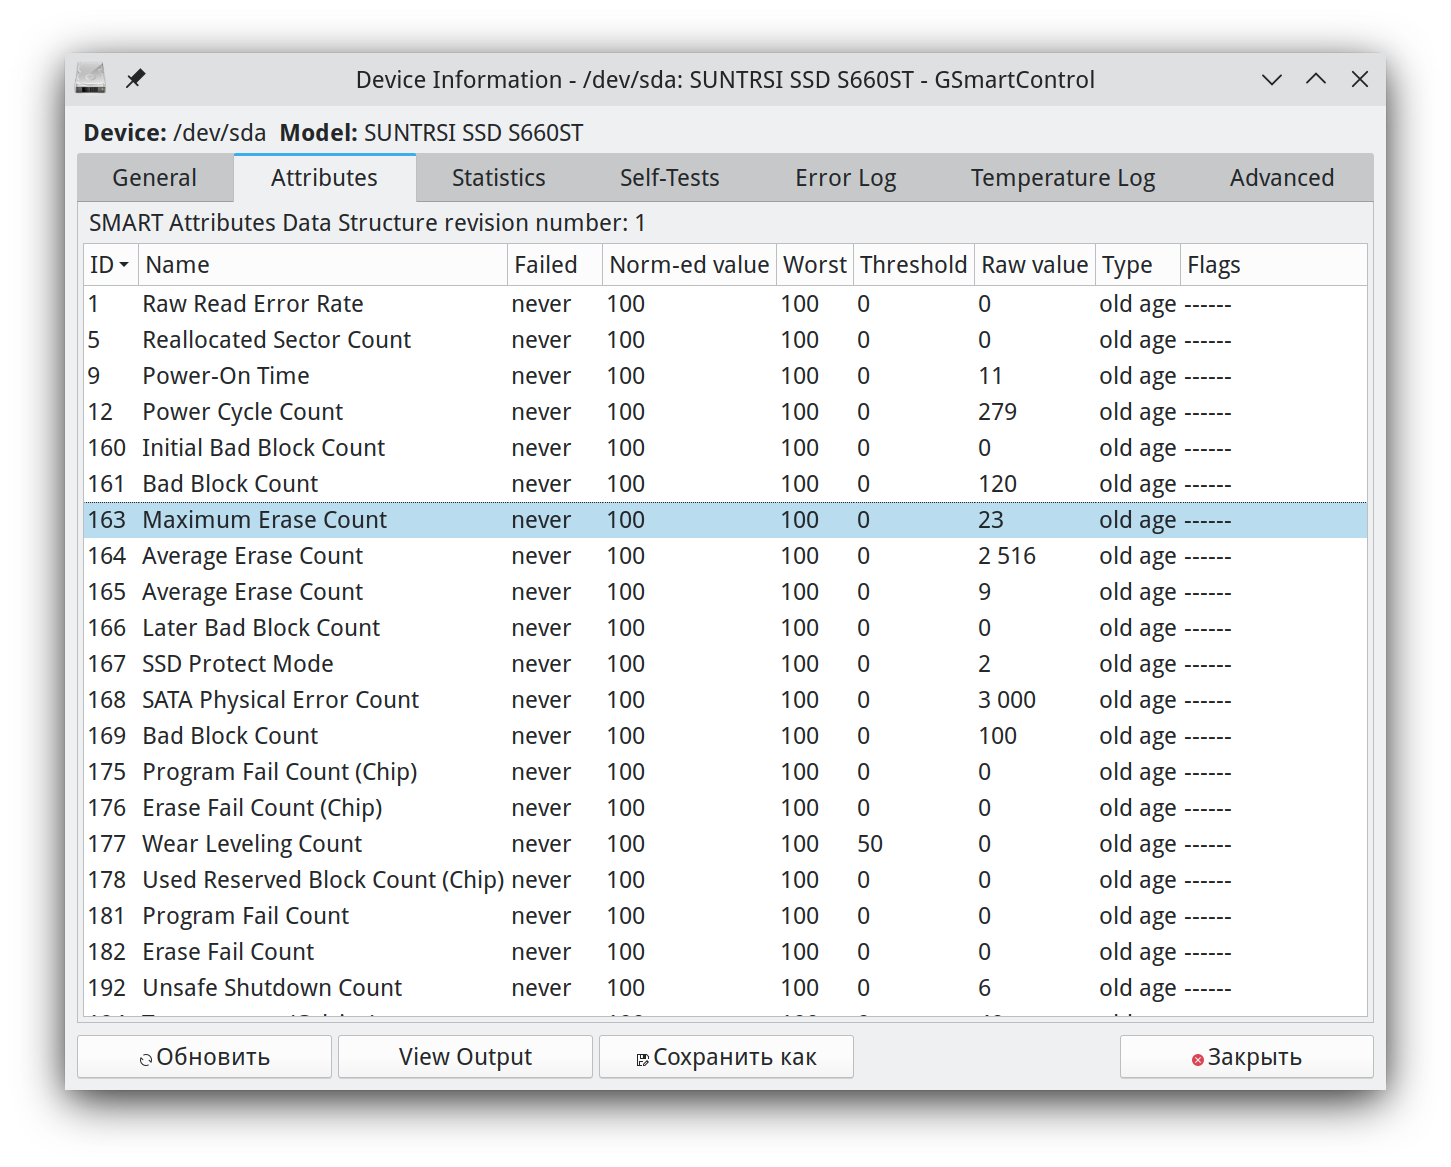This screenshot has width=1451, height=1167.
Task: Select the Raw Read Error Rate row
Action: point(725,304)
